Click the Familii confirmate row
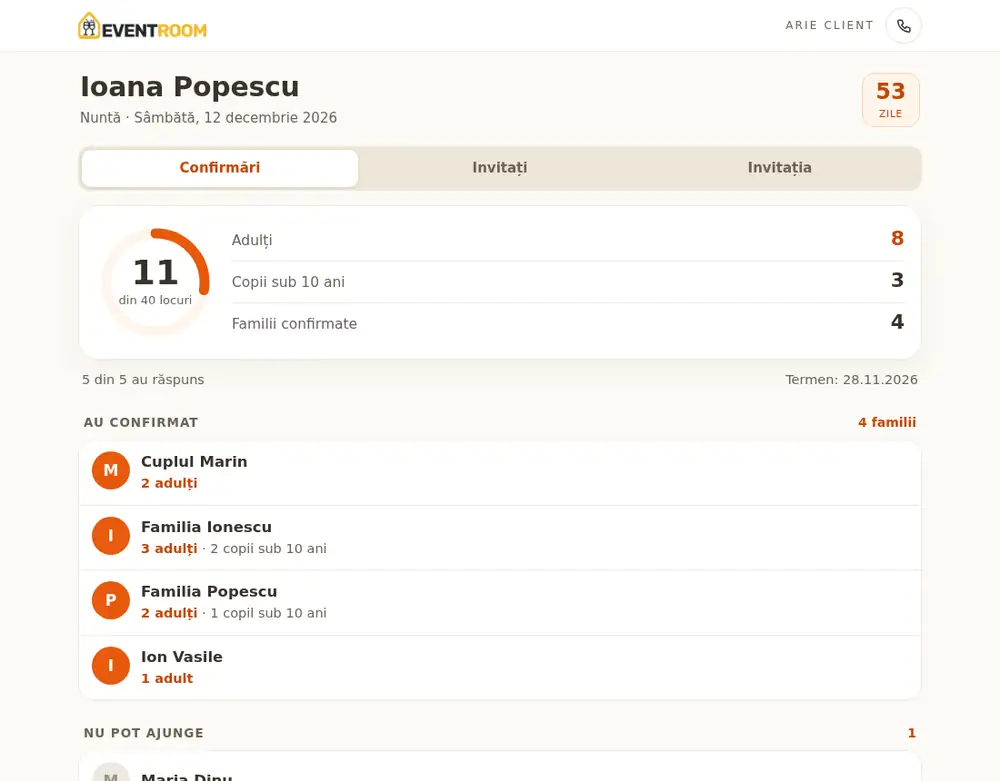Image resolution: width=1000 pixels, height=781 pixels. point(568,323)
